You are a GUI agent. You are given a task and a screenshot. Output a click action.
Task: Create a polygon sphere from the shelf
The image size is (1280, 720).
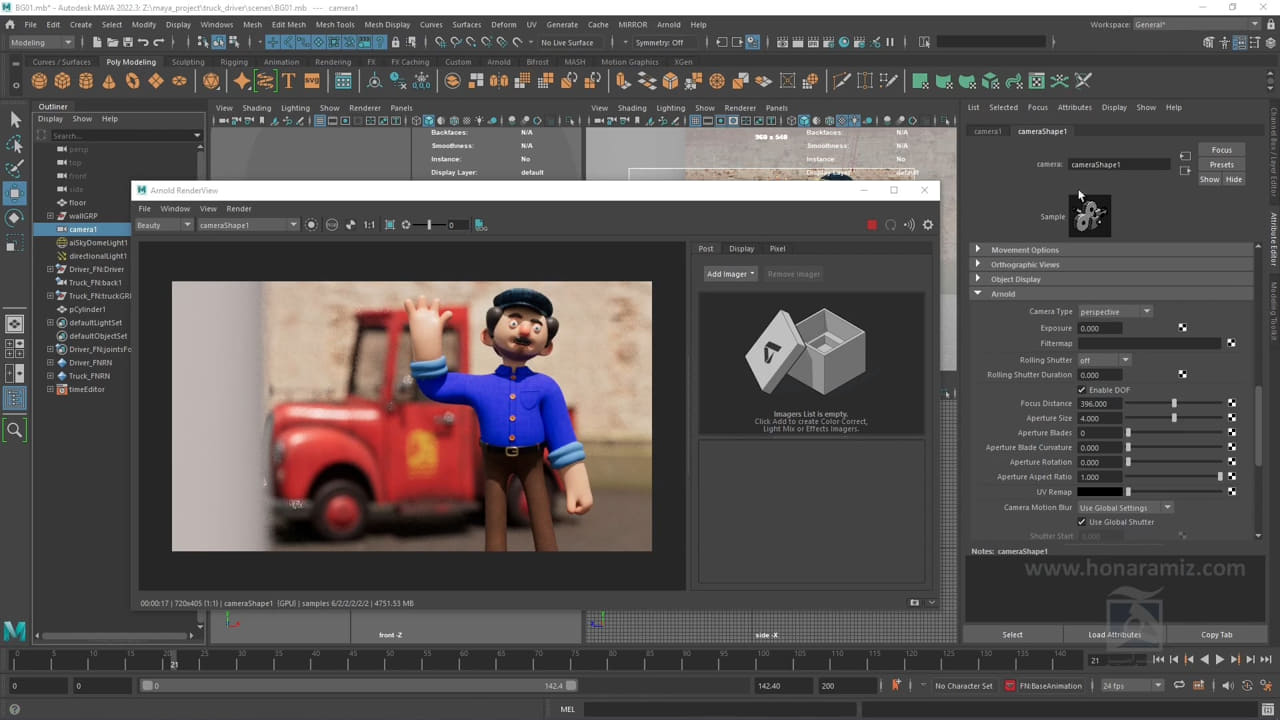pyautogui.click(x=39, y=81)
